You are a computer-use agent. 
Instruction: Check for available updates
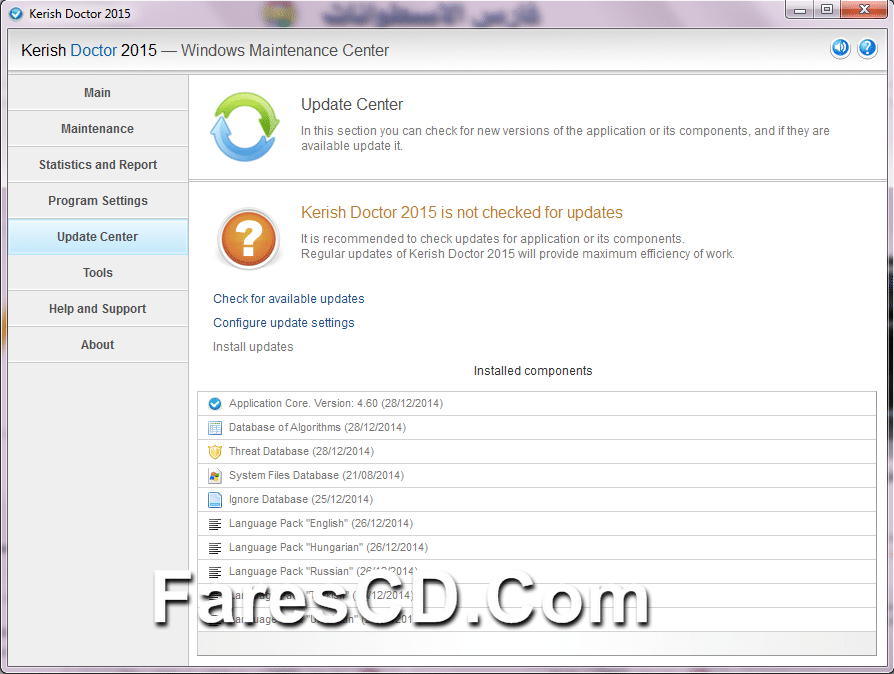pos(288,299)
